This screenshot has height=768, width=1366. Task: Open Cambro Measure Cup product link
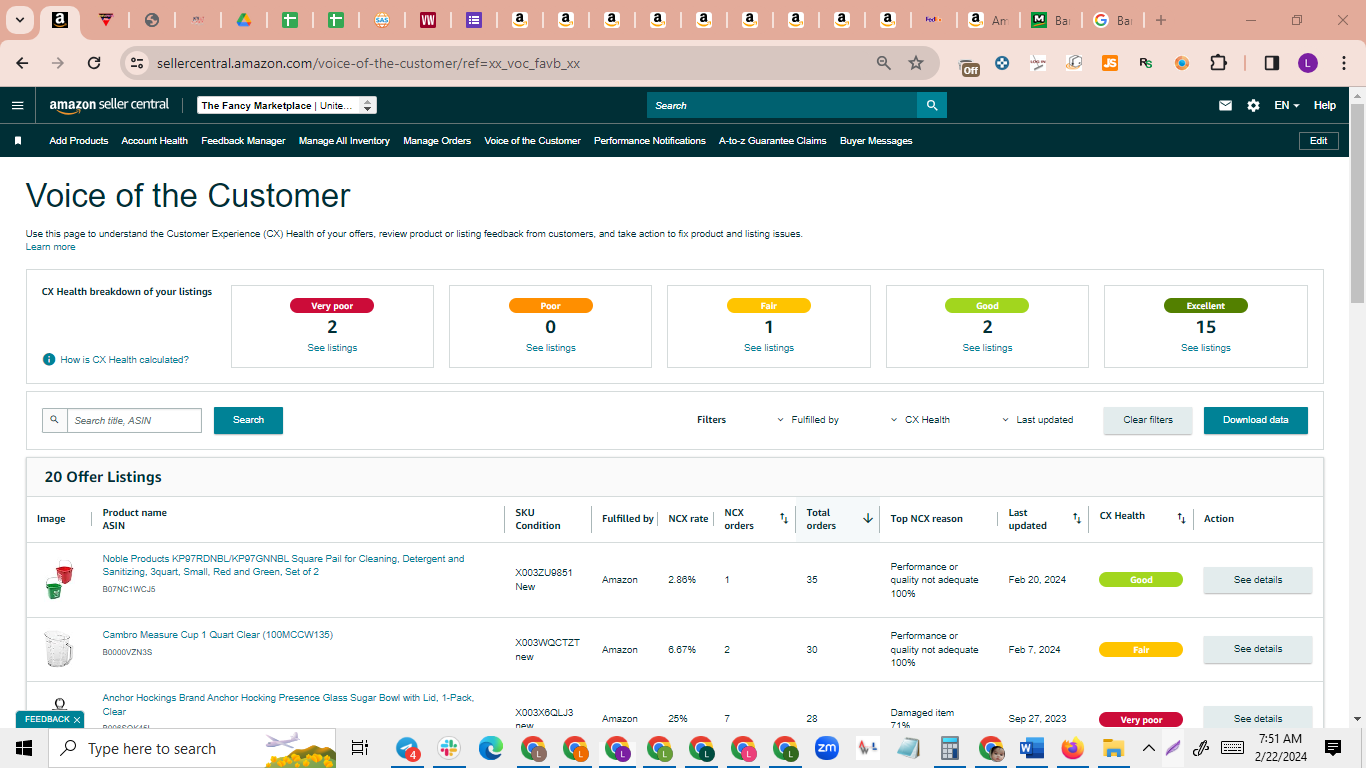click(218, 635)
